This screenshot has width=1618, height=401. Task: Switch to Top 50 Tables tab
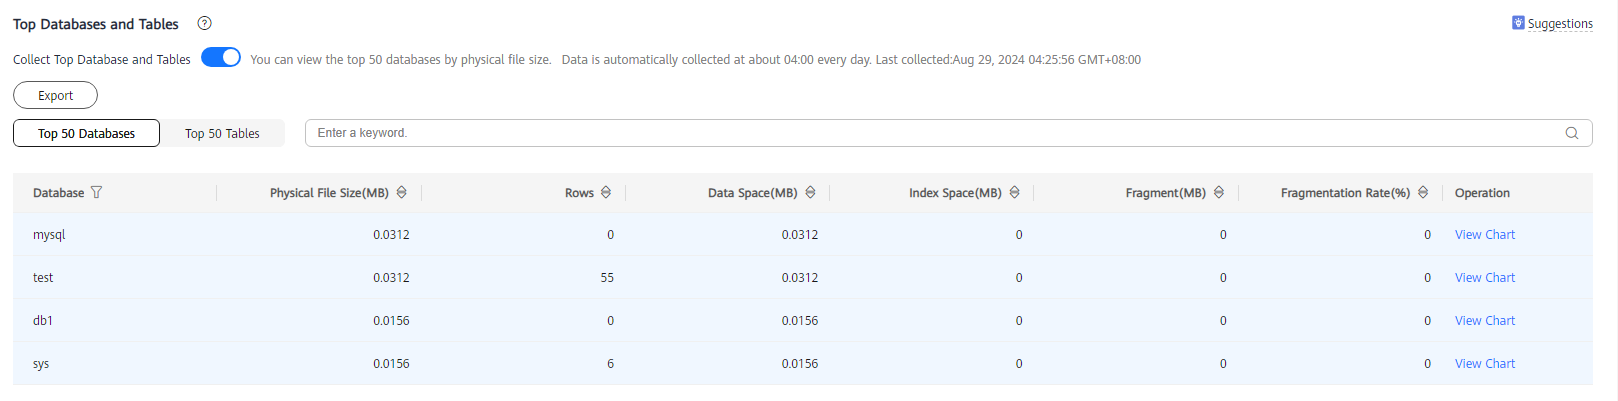point(222,133)
